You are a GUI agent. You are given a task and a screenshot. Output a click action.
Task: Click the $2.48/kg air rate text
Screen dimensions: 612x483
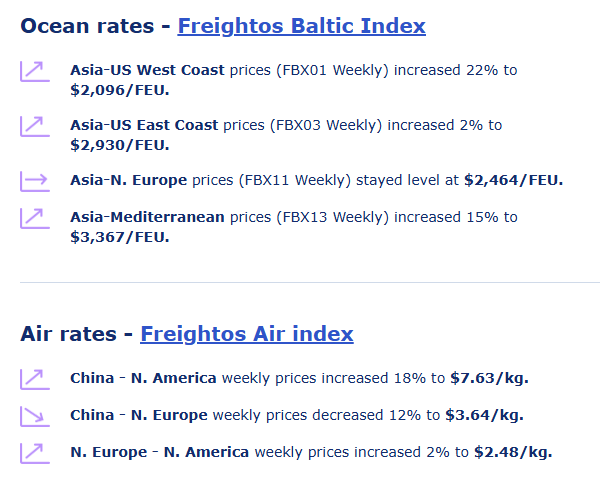point(512,452)
